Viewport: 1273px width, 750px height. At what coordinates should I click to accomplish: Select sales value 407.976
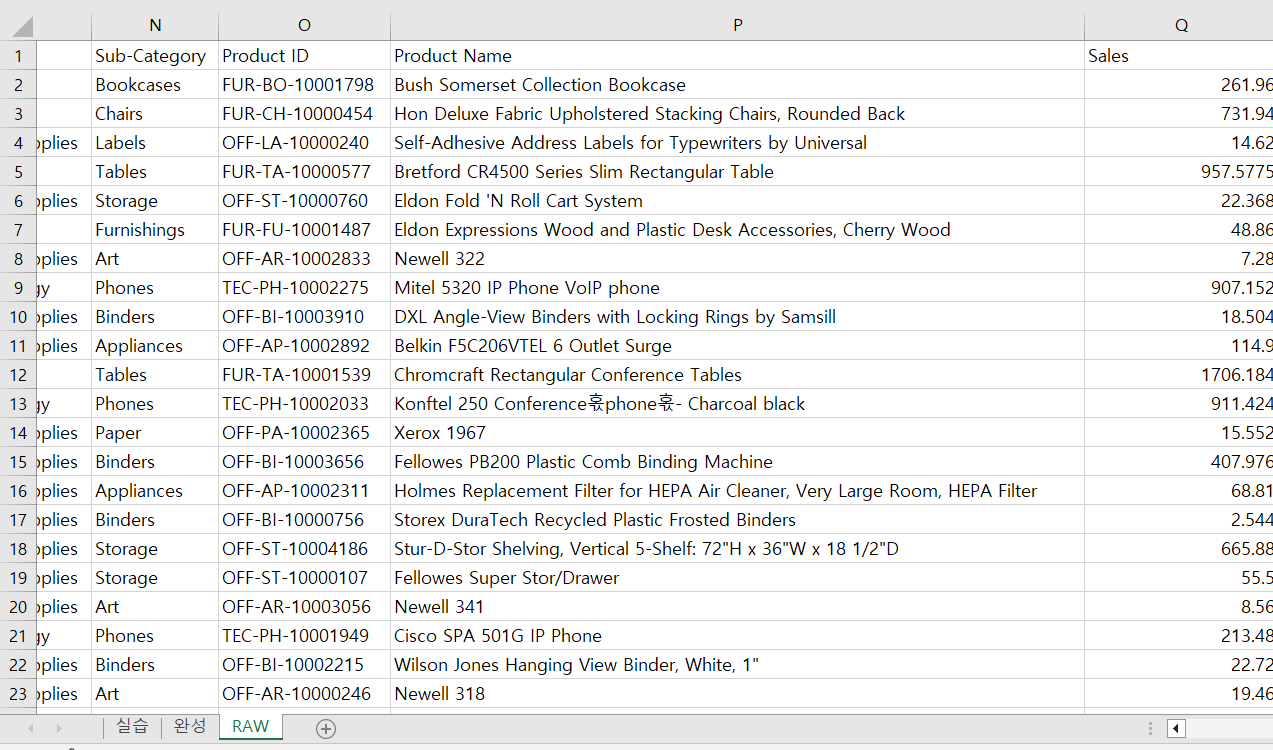(x=1179, y=462)
